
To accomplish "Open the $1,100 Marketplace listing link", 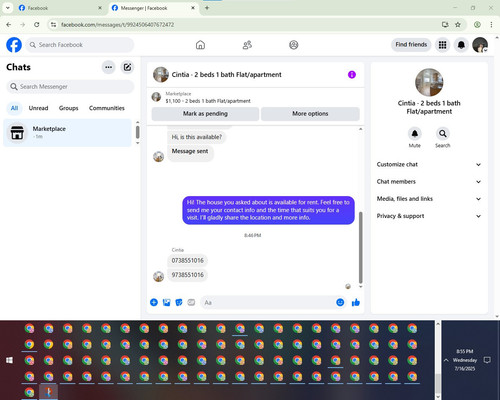I will coord(208,101).
